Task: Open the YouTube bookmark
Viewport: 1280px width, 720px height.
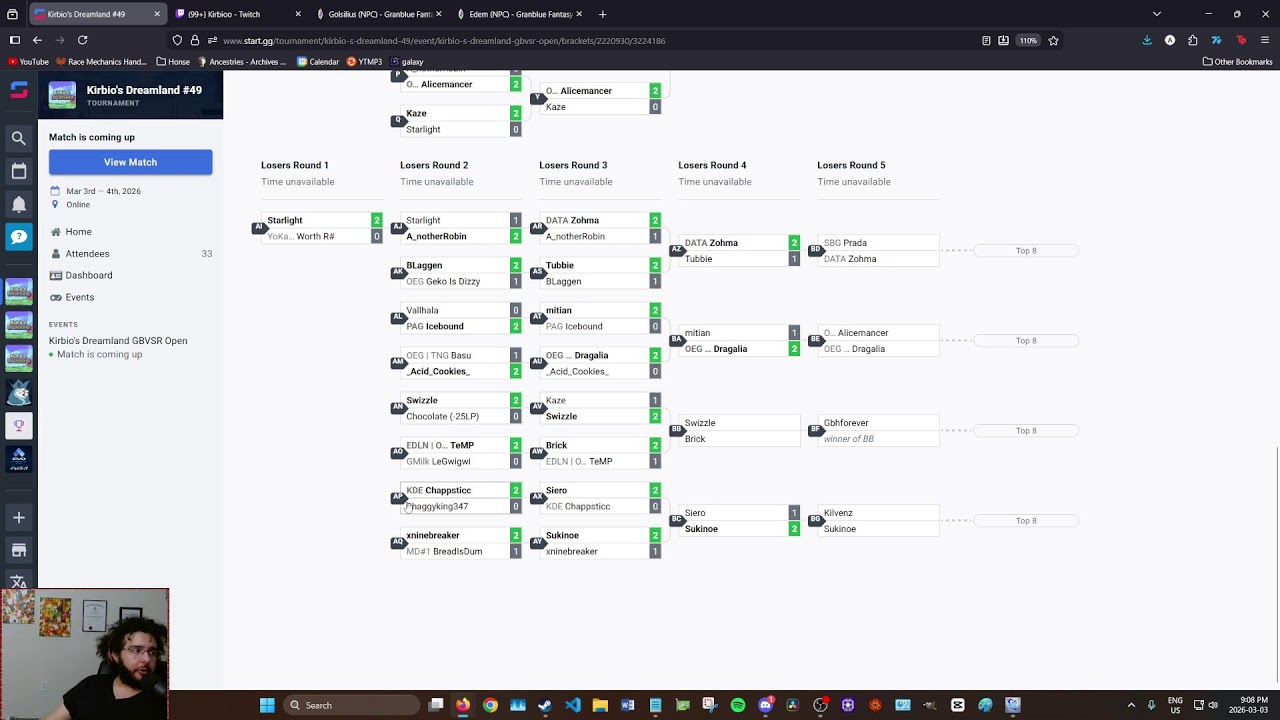Action: [x=28, y=62]
